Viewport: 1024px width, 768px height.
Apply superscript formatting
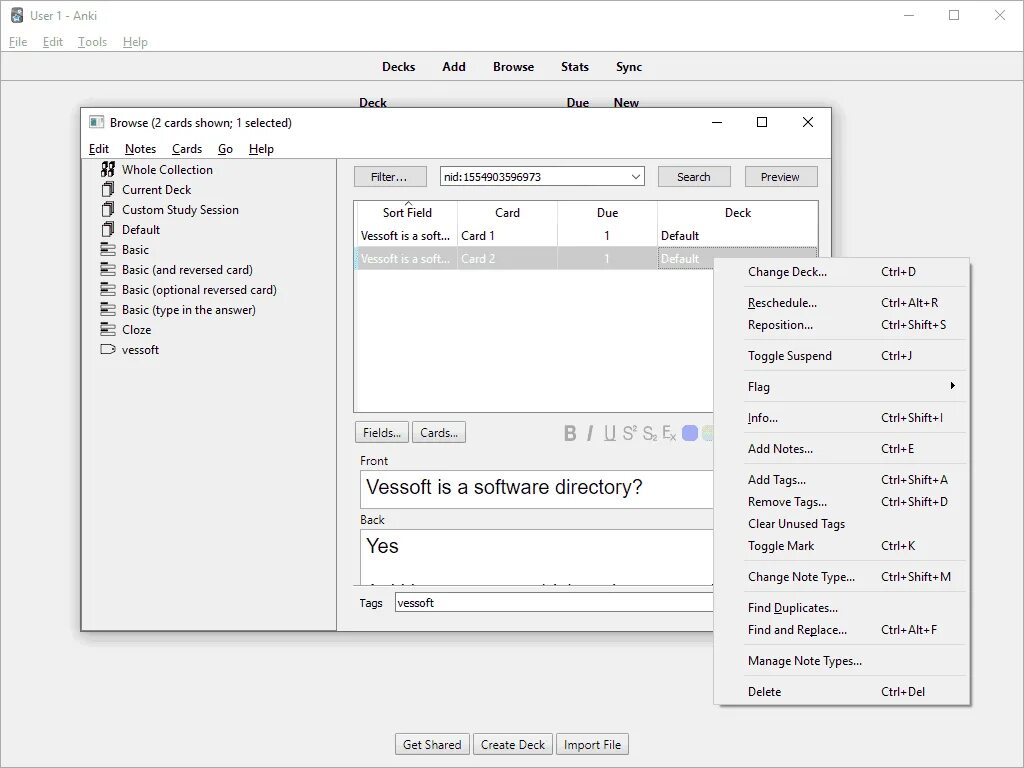coord(629,433)
